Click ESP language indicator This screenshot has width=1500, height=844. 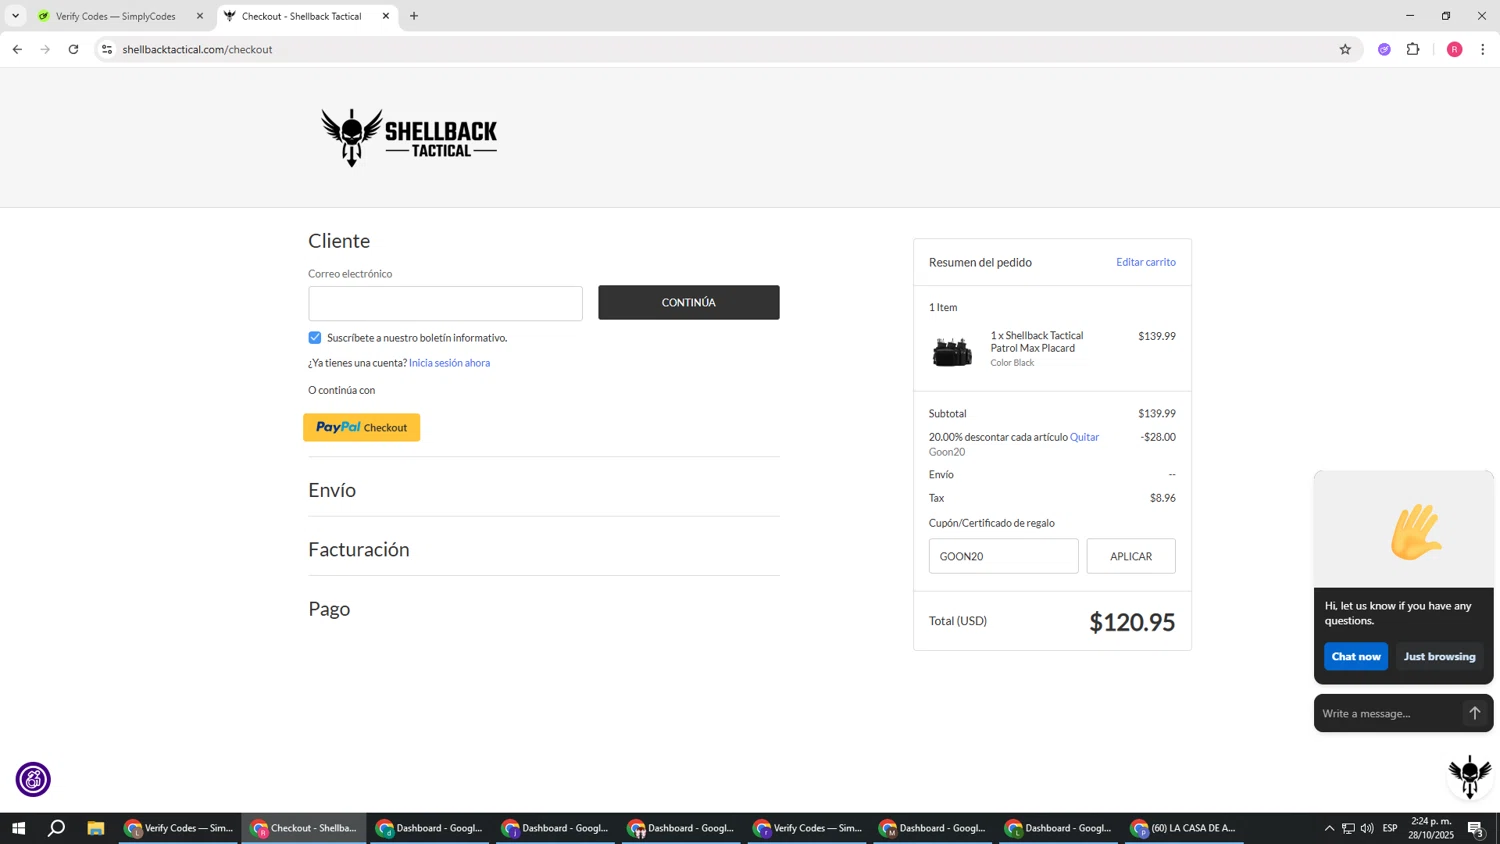coord(1390,828)
